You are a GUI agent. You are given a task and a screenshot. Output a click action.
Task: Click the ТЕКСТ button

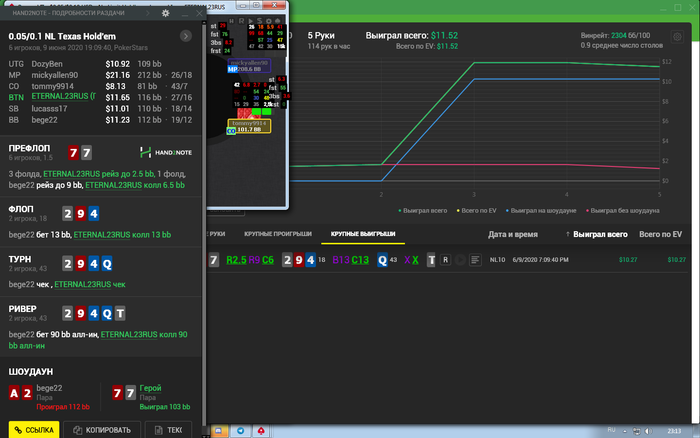[x=168, y=430]
